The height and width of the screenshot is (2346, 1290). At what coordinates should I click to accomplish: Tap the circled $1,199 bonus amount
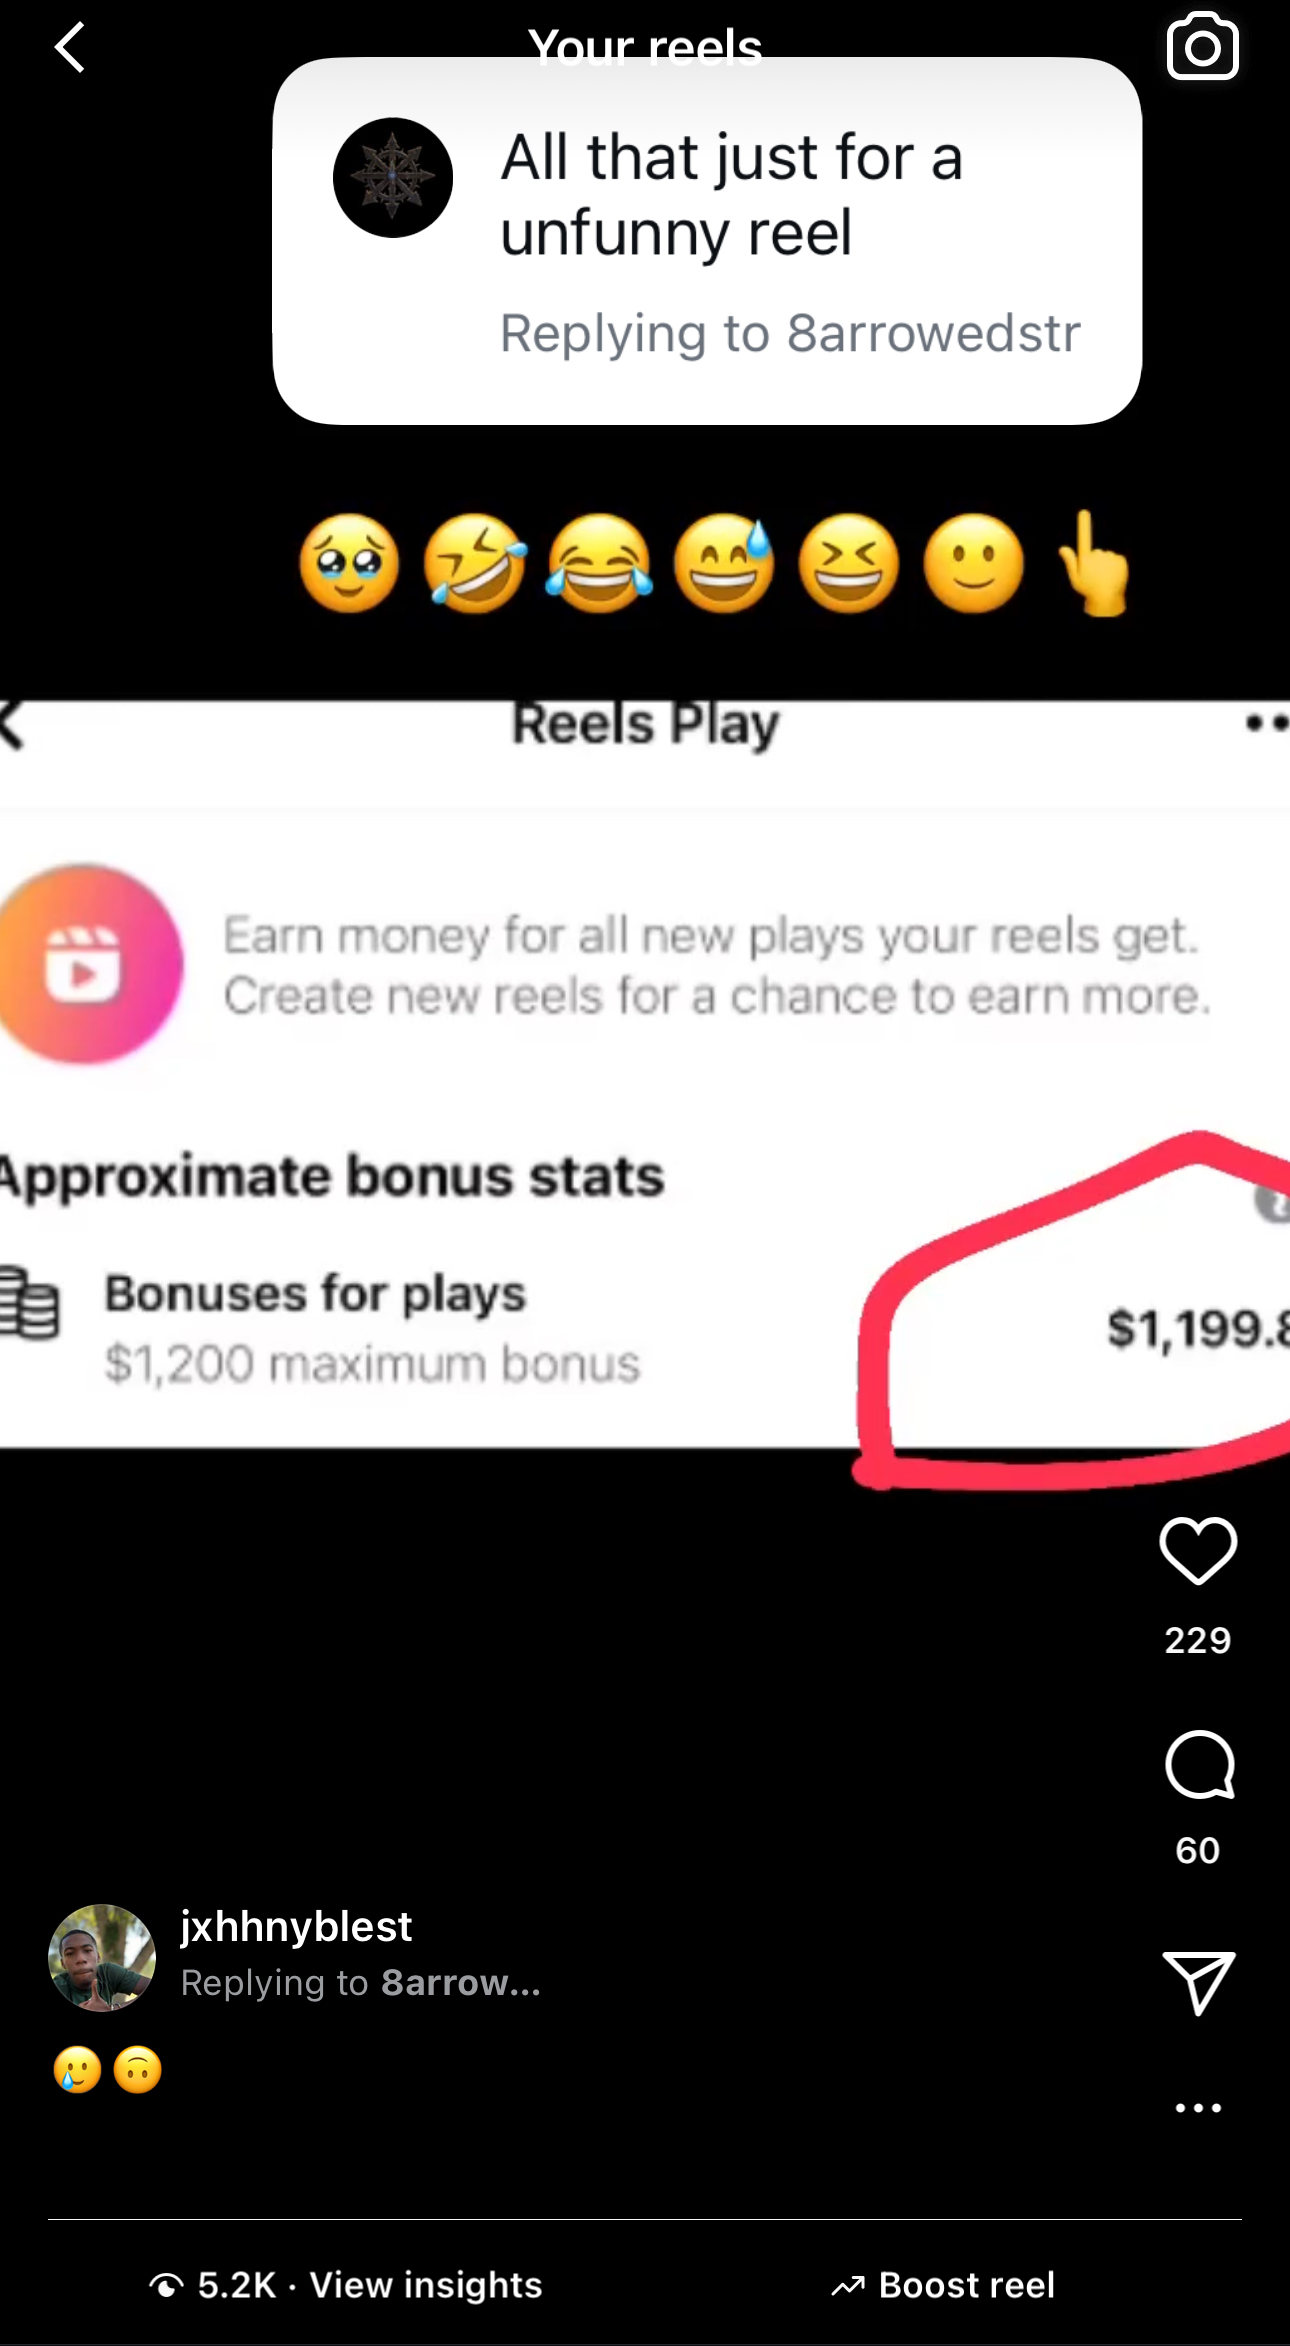pos(1197,1328)
